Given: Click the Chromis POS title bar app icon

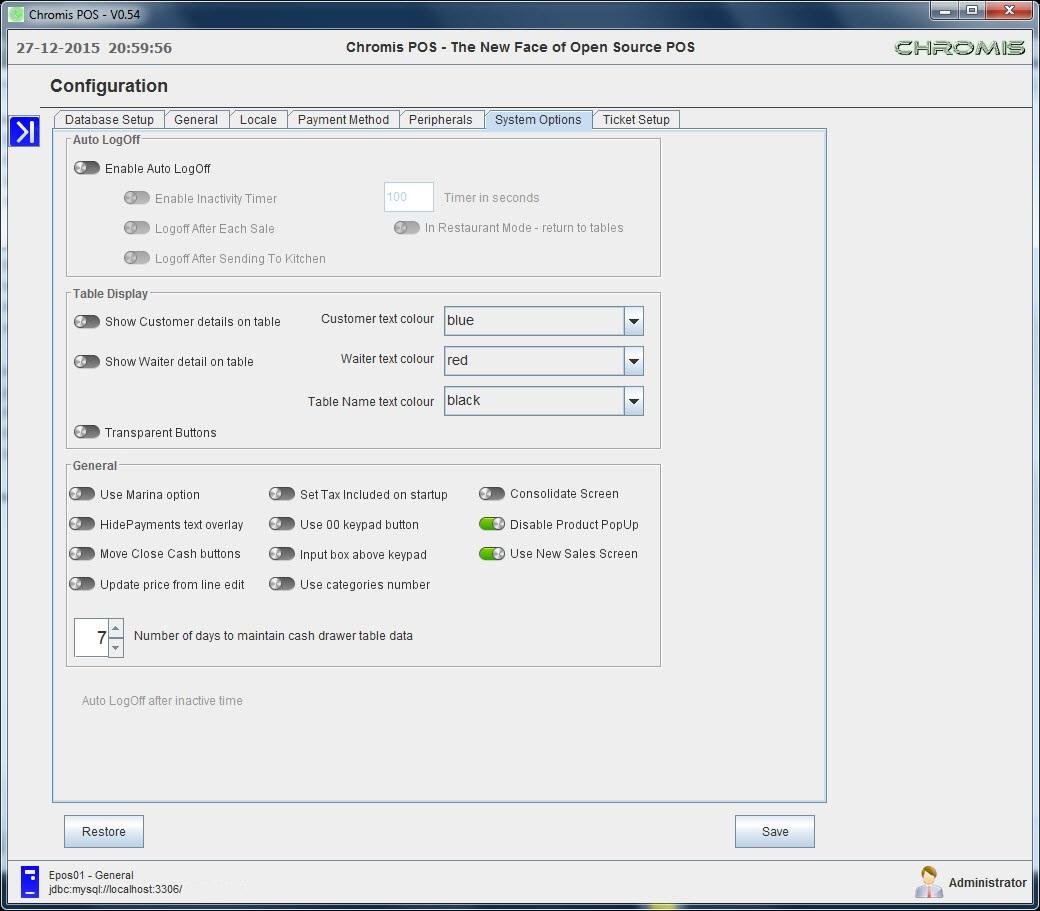Looking at the screenshot, I should coord(16,14).
